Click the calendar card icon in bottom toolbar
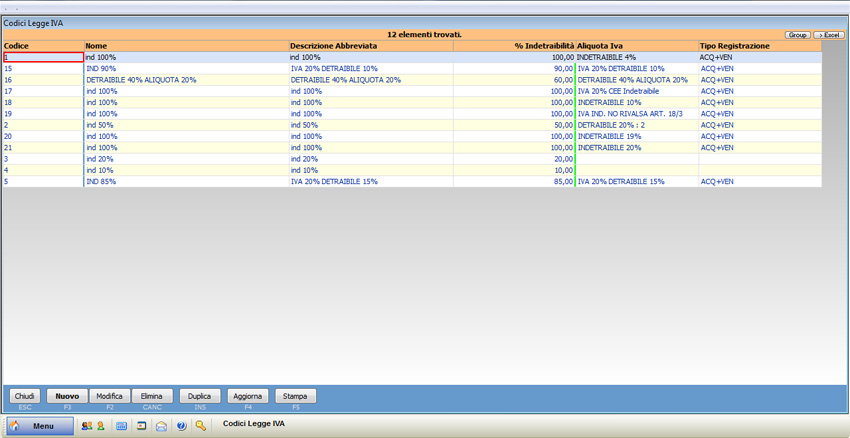This screenshot has width=850, height=438. (142, 426)
